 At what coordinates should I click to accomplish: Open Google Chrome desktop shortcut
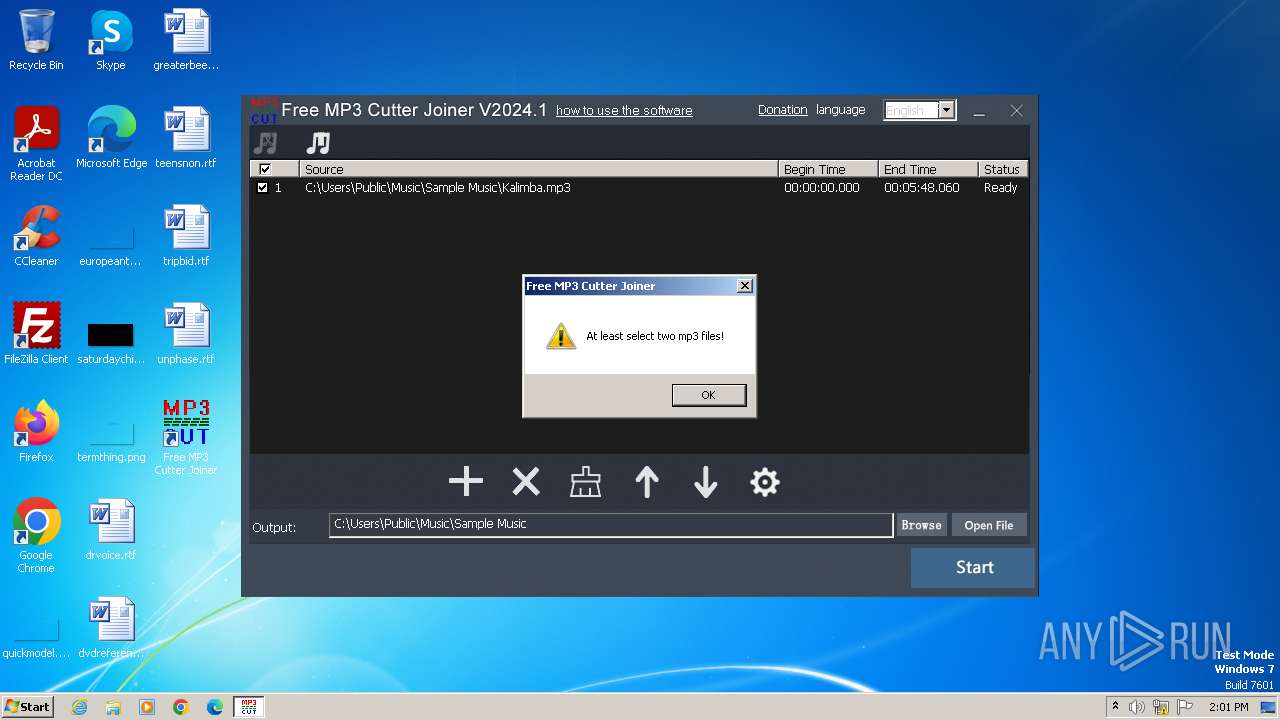[36, 536]
